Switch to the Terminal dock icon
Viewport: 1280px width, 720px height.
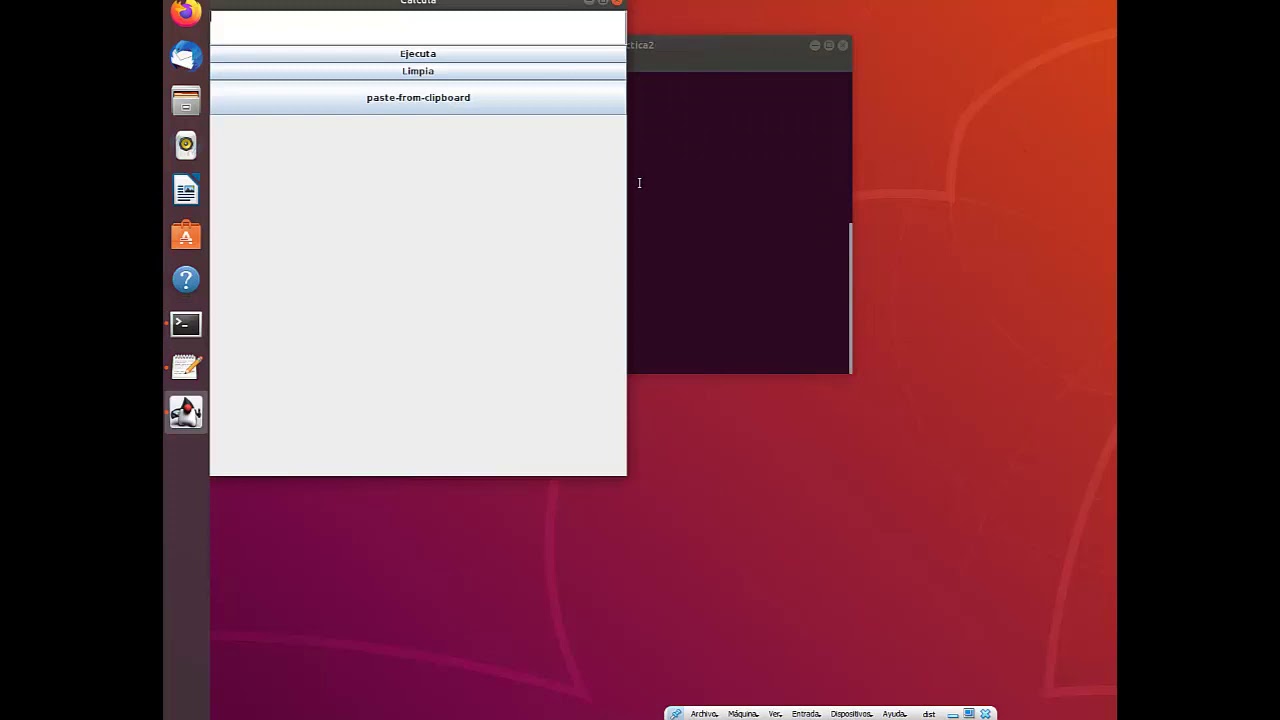[x=186, y=324]
